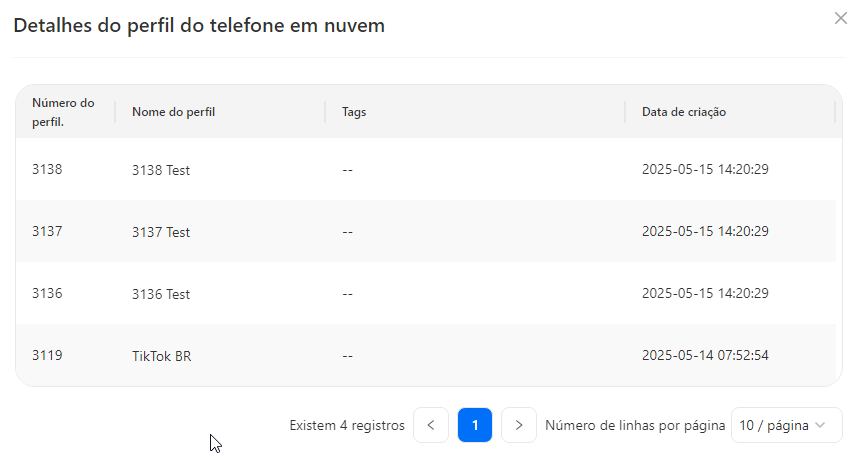Close the cloud phone profile details dialog
The height and width of the screenshot is (471, 859).
840,18
